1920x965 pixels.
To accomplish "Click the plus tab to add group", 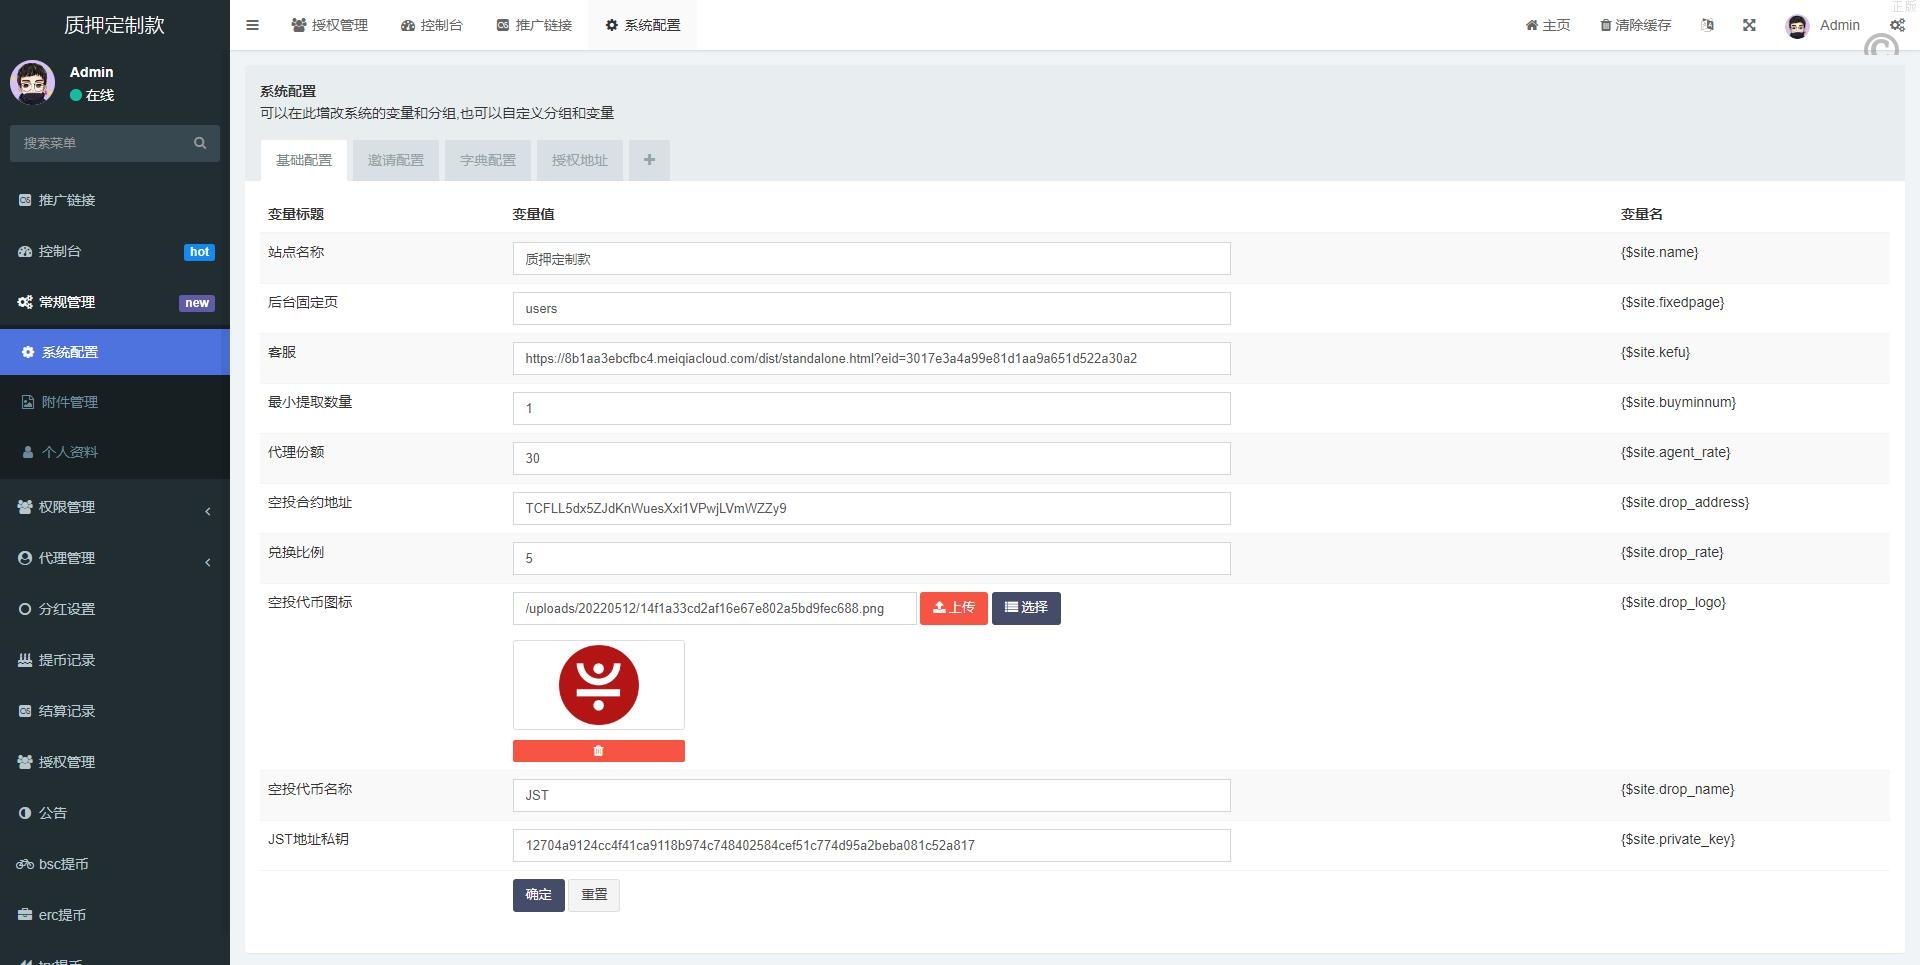I will (649, 160).
